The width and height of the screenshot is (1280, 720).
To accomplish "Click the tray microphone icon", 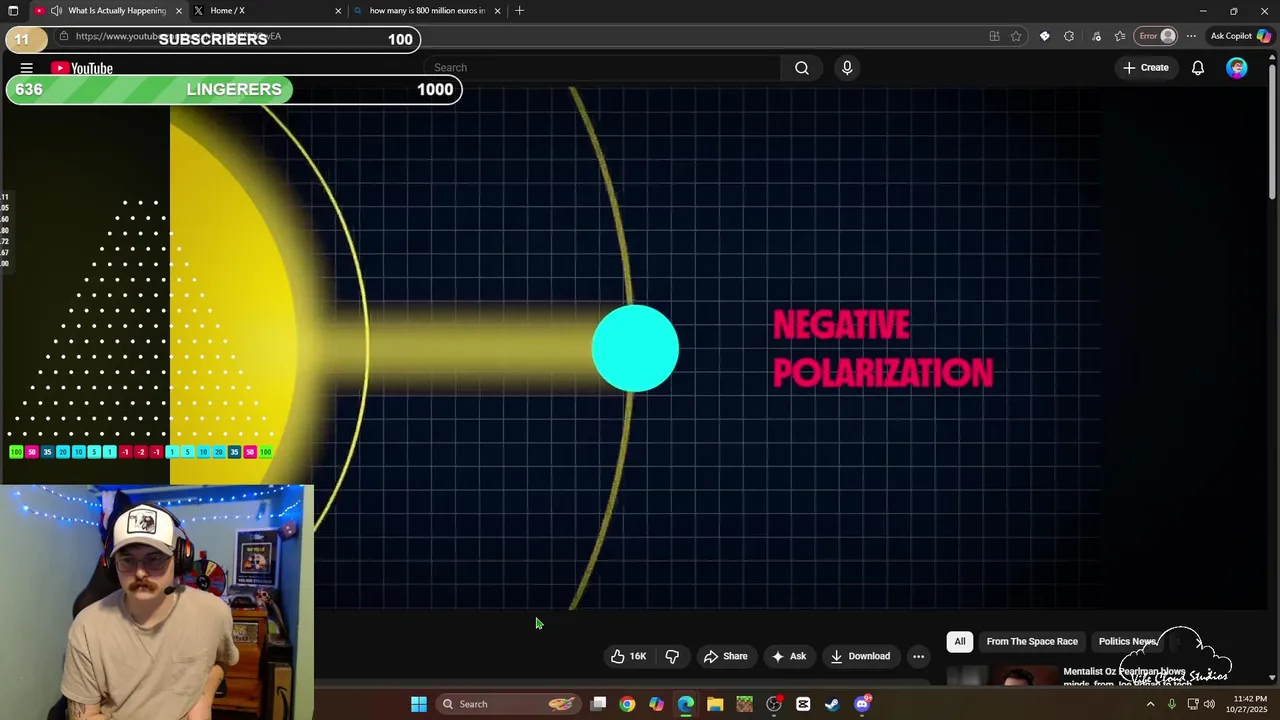I will pos(1171,704).
